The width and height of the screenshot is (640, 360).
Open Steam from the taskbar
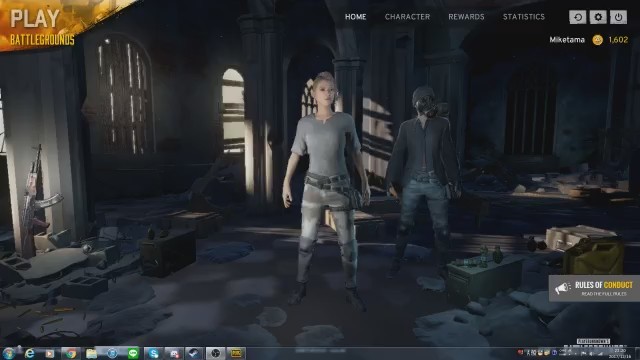[x=194, y=353]
